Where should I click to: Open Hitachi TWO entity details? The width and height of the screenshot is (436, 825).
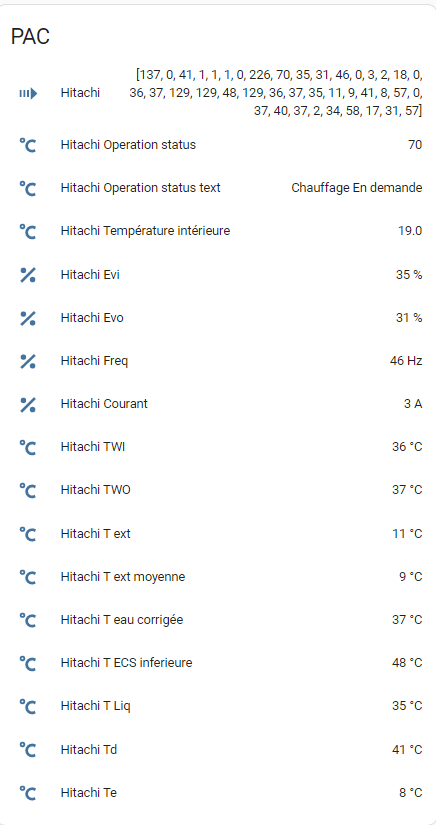[220, 490]
